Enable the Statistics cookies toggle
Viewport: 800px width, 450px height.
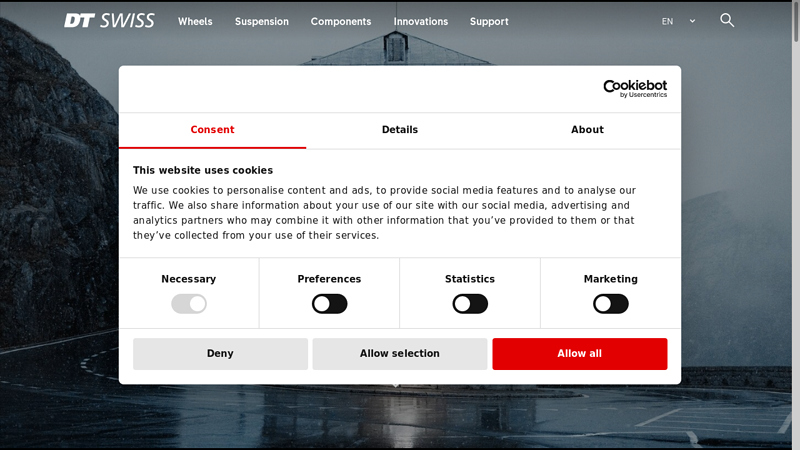pyautogui.click(x=470, y=304)
